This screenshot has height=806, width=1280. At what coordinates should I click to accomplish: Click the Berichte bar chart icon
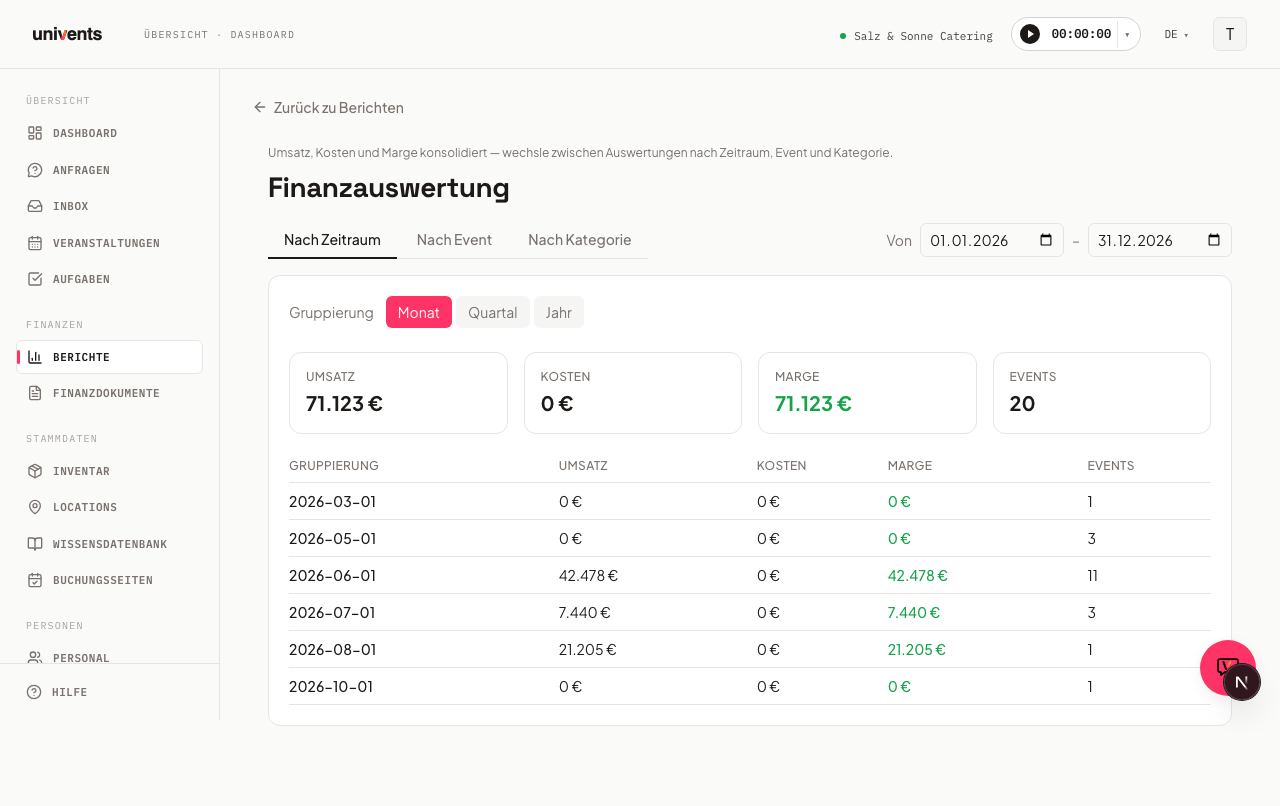[x=35, y=357]
